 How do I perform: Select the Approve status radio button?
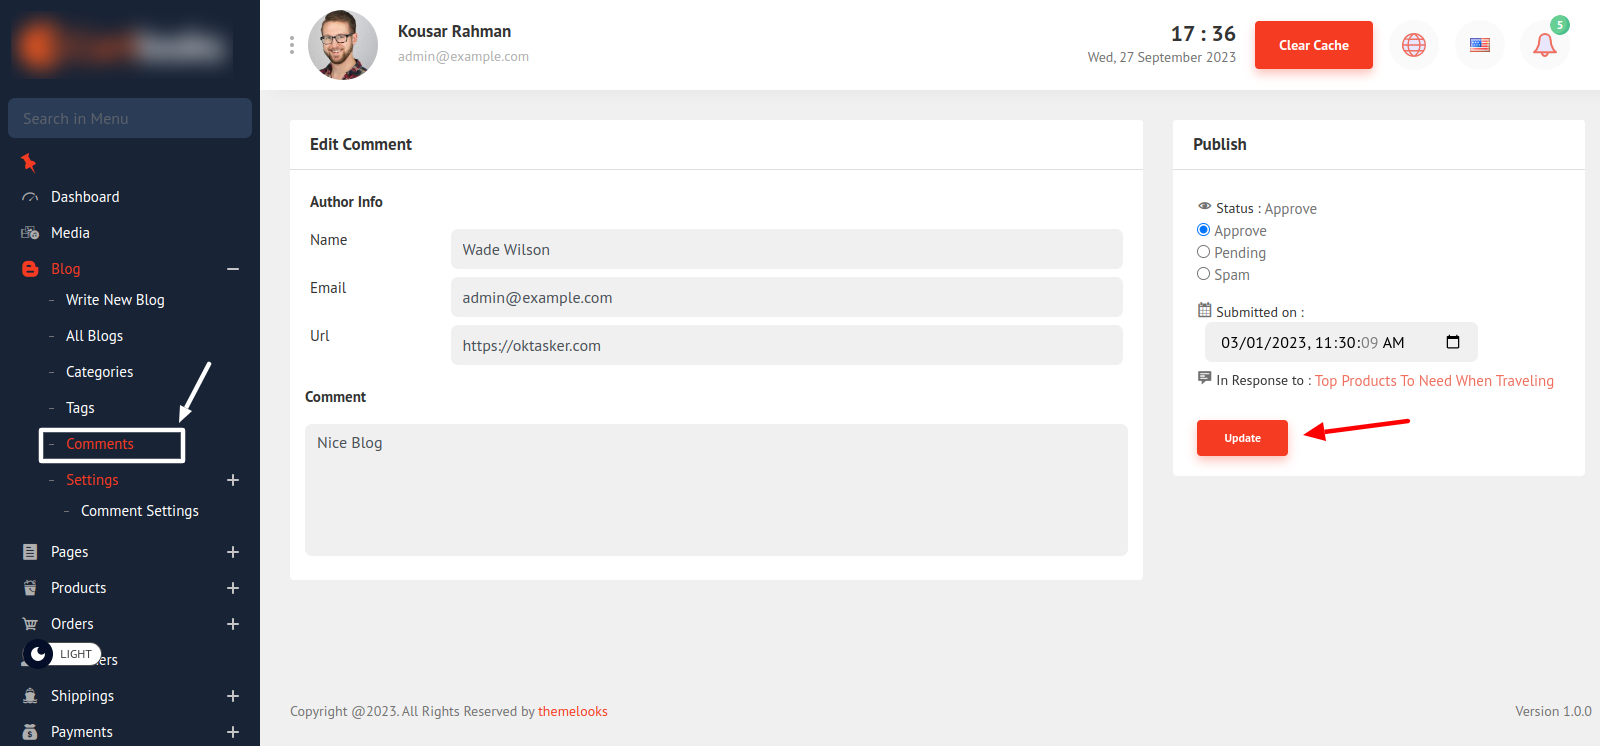pos(1203,230)
